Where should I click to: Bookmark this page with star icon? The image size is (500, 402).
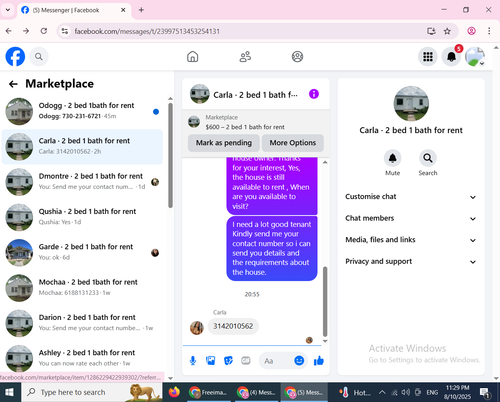pyautogui.click(x=447, y=31)
